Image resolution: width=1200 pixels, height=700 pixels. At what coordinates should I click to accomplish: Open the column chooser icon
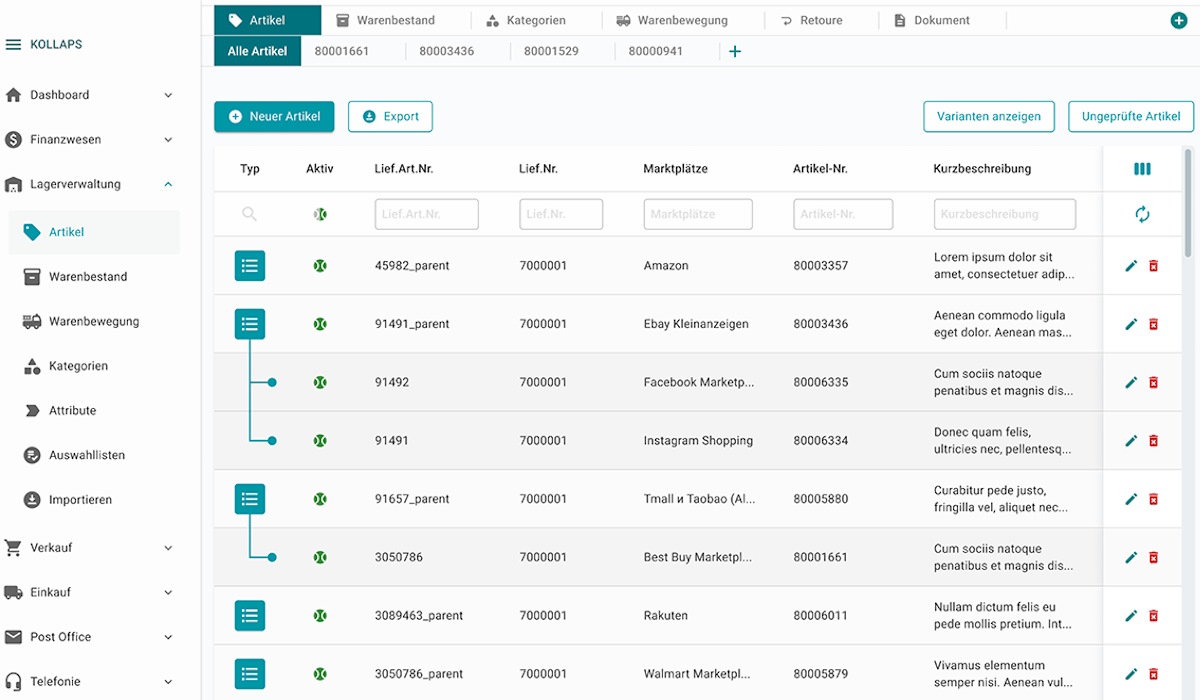1142,169
